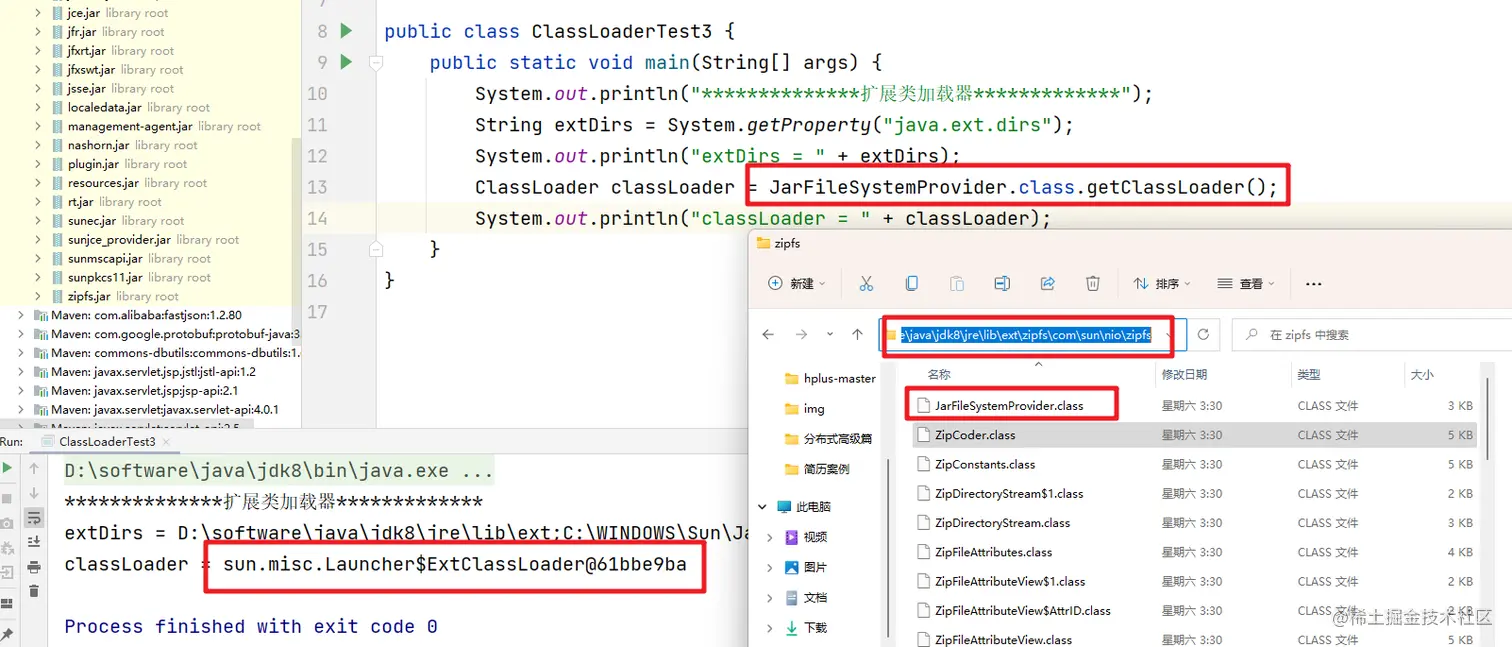This screenshot has width=1512, height=647.
Task: Refresh the zipfs folder view
Action: [x=1204, y=335]
